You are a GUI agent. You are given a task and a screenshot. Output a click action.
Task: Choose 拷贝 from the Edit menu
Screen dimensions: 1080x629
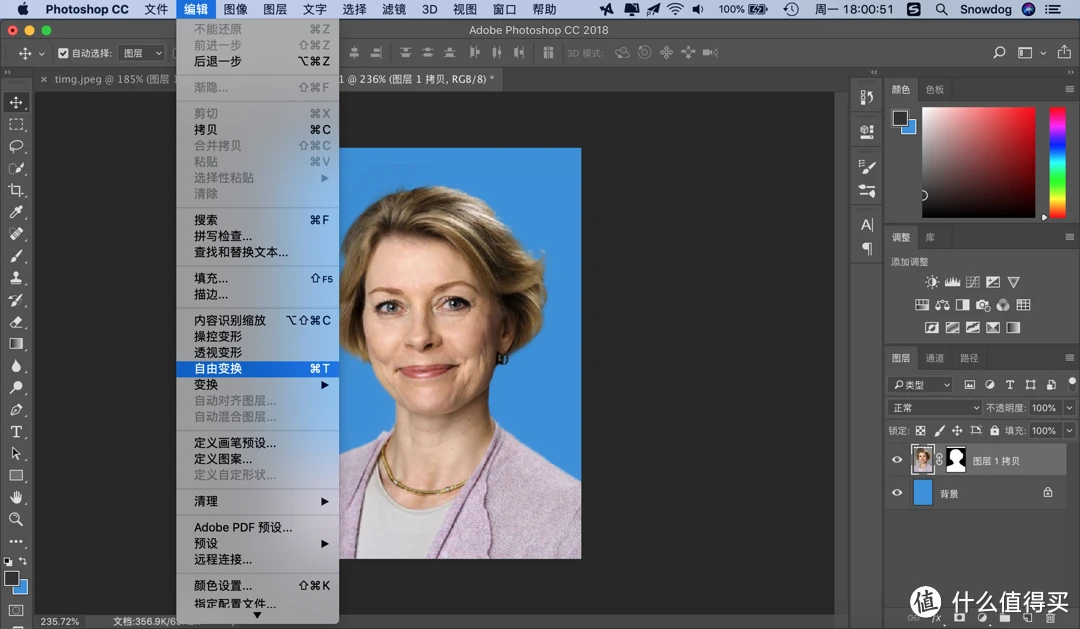coord(258,130)
